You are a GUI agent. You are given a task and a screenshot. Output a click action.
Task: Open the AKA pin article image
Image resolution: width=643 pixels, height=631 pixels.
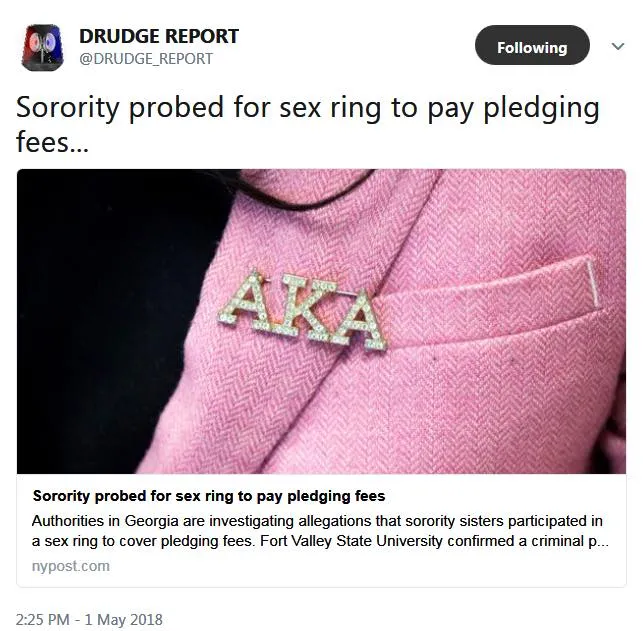click(x=321, y=321)
